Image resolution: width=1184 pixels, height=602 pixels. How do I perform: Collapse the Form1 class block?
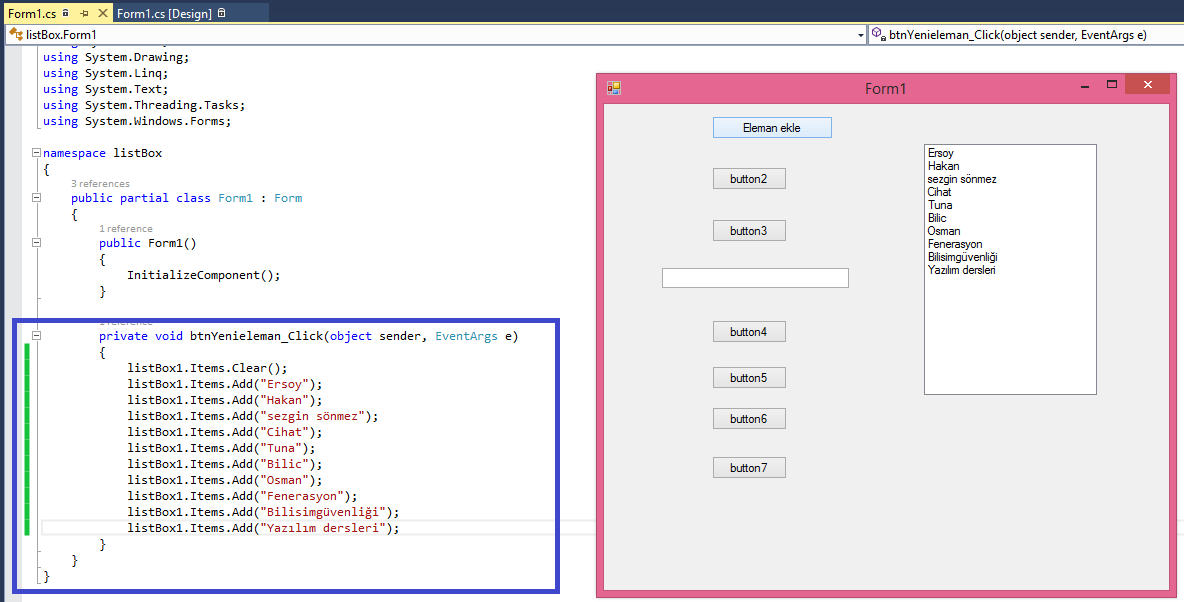[36, 198]
